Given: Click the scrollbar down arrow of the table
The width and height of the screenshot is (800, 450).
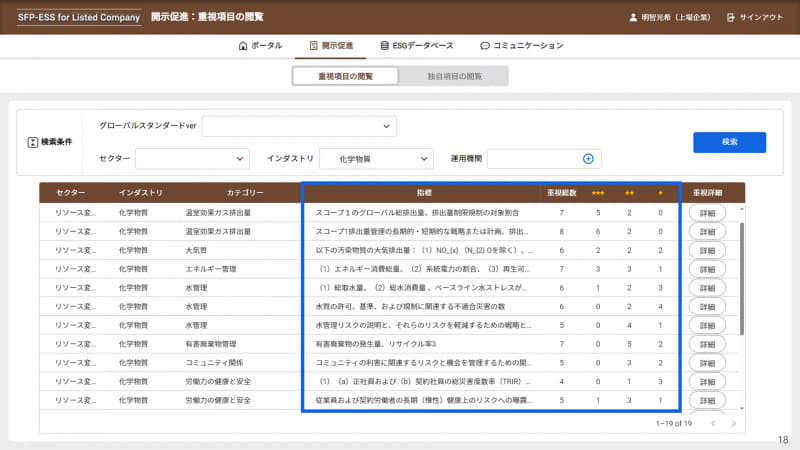Looking at the screenshot, I should 741,408.
